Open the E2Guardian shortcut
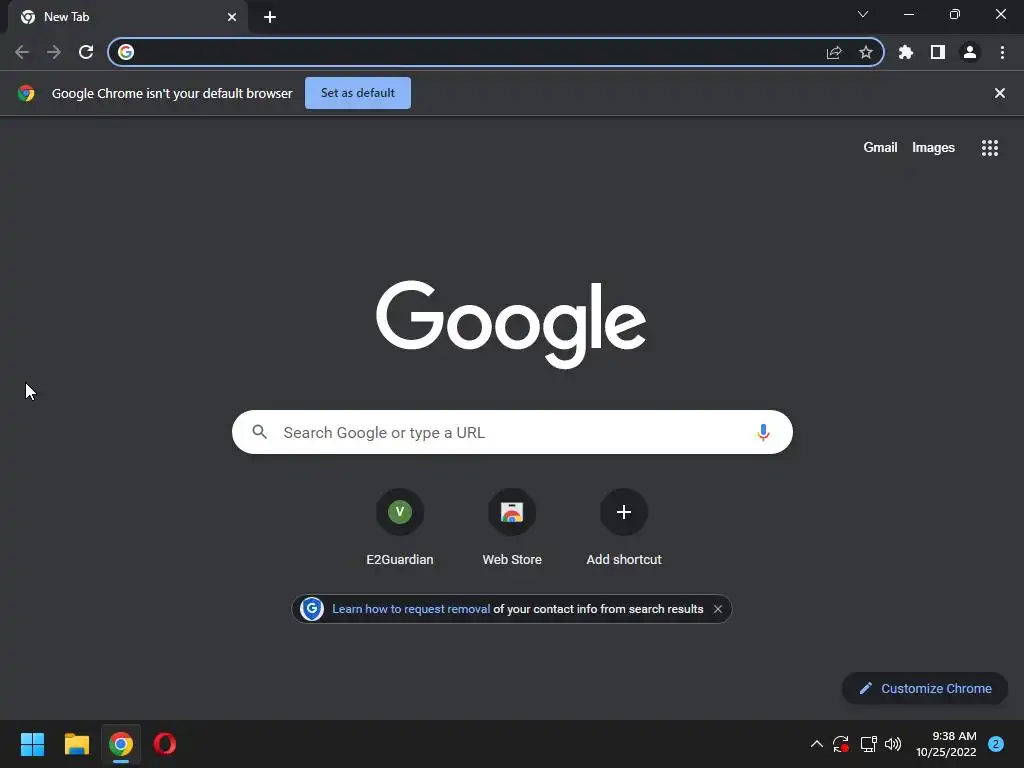Screen dimensions: 1024x768 coord(400,528)
